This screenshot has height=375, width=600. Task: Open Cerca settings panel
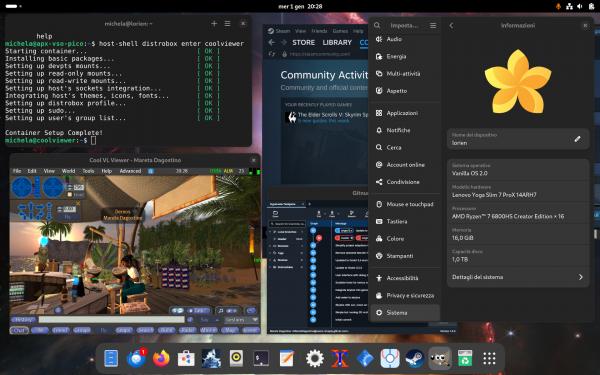point(405,148)
